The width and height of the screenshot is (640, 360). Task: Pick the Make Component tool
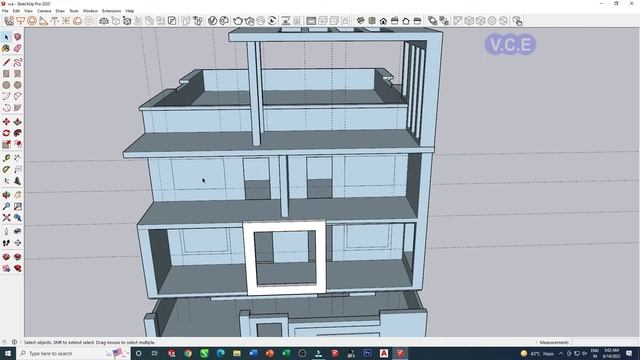point(18,37)
